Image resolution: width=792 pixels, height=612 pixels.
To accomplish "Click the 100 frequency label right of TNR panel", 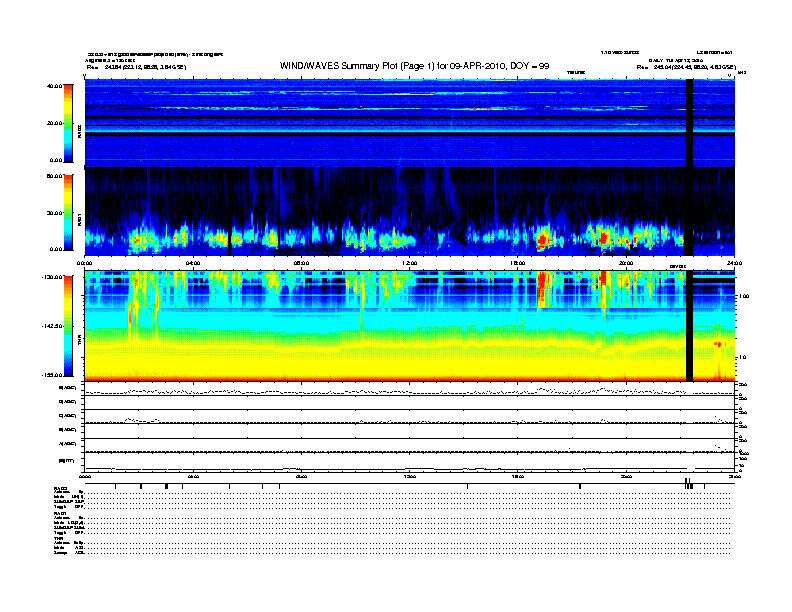I will coord(743,296).
